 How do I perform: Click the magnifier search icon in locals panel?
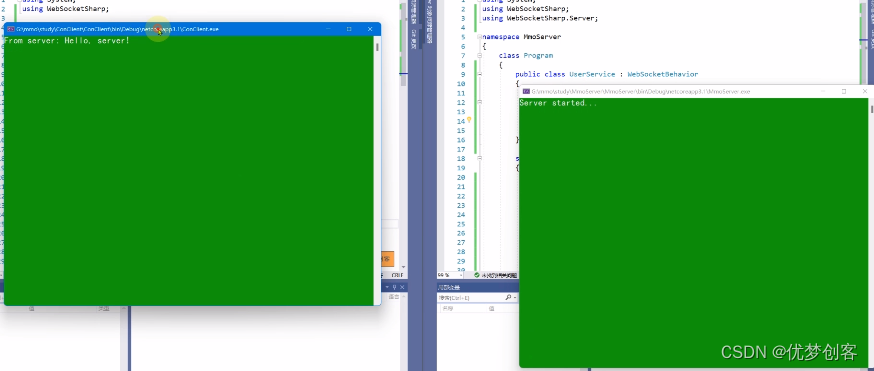coord(508,297)
